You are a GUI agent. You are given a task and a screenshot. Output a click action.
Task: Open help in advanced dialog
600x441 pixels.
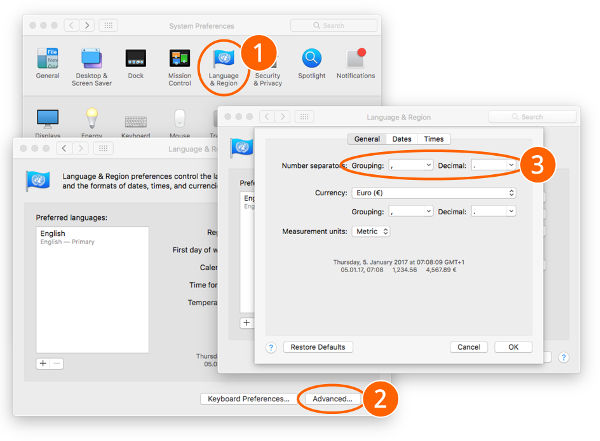tap(271, 348)
